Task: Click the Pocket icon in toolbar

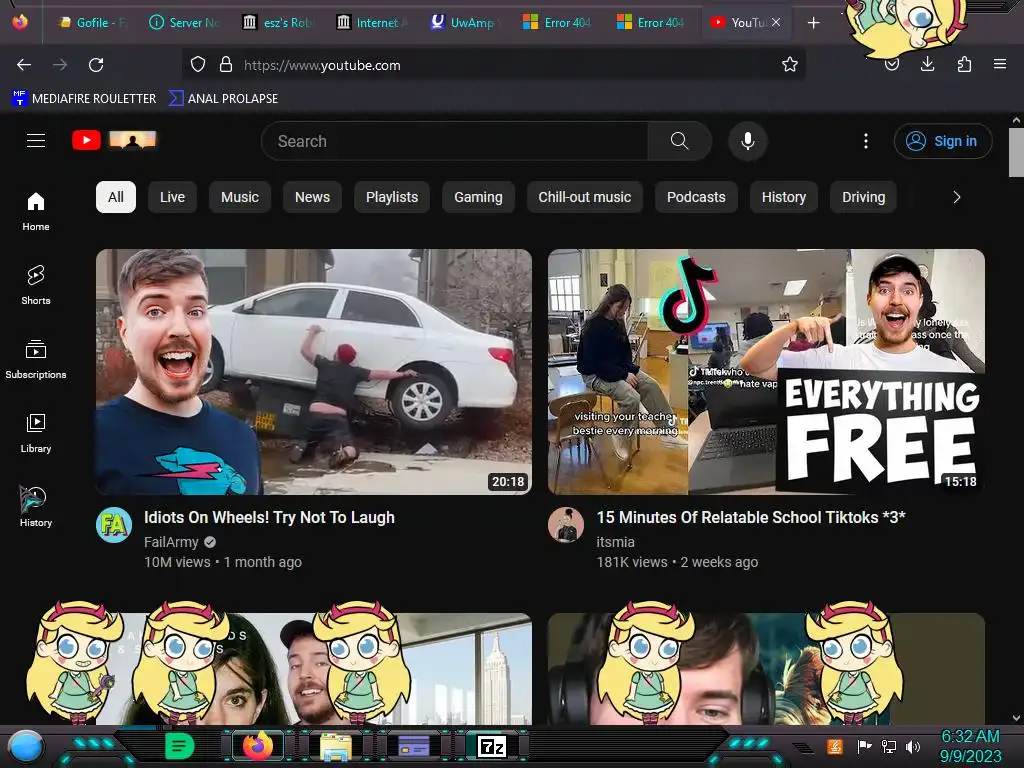Action: coord(891,64)
